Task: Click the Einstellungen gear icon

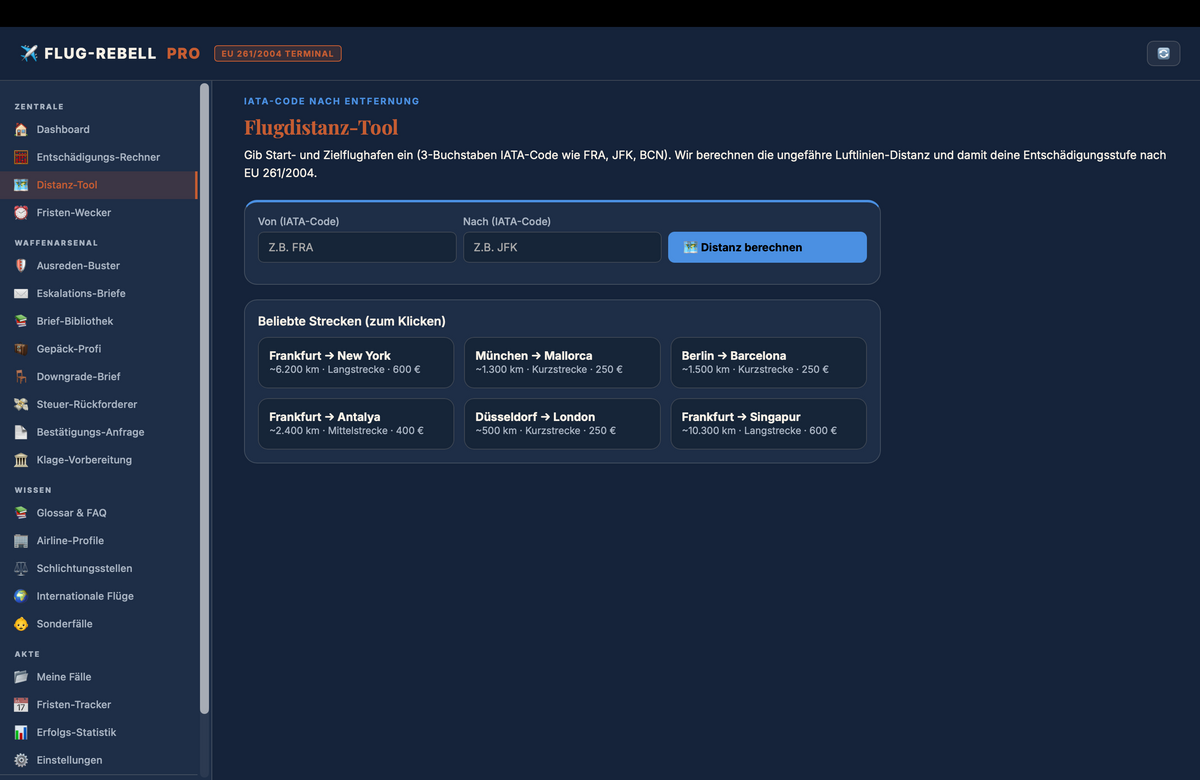Action: (x=21, y=760)
